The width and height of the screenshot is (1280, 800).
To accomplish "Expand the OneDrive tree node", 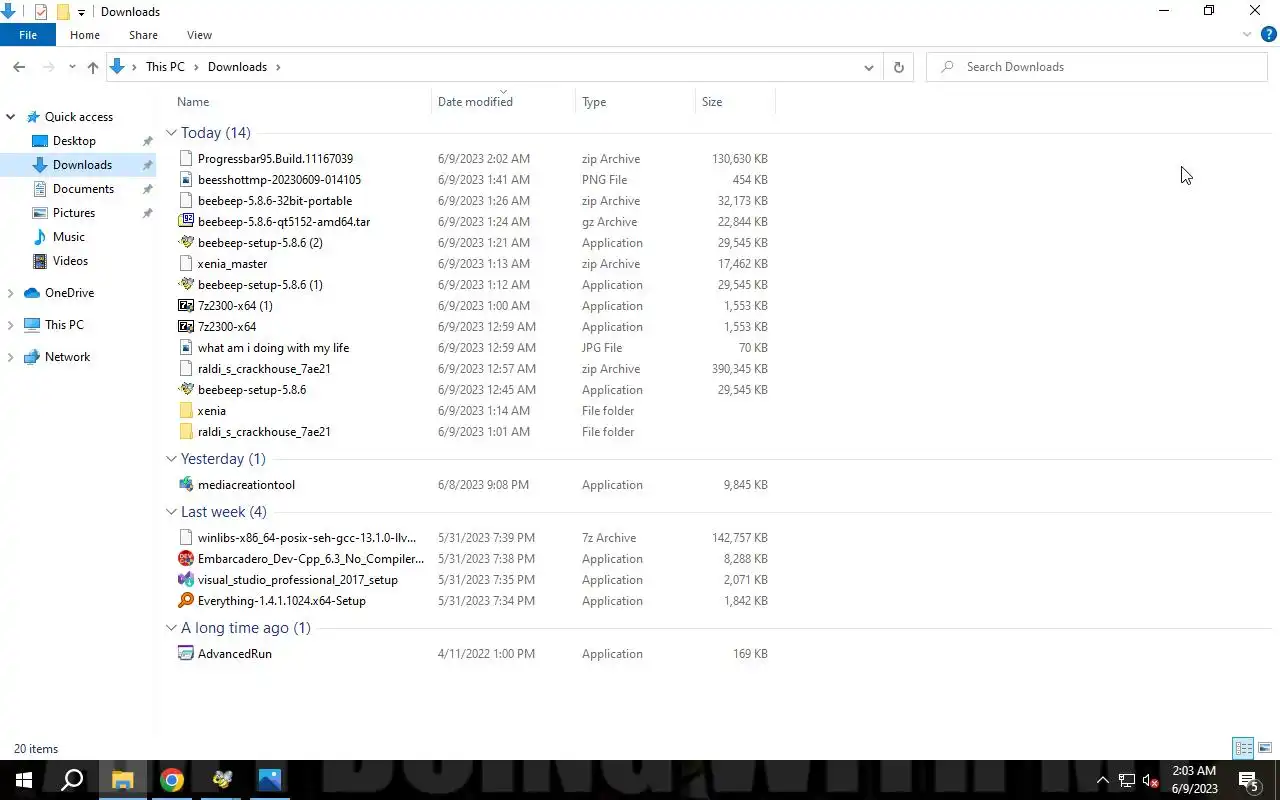I will [11, 293].
